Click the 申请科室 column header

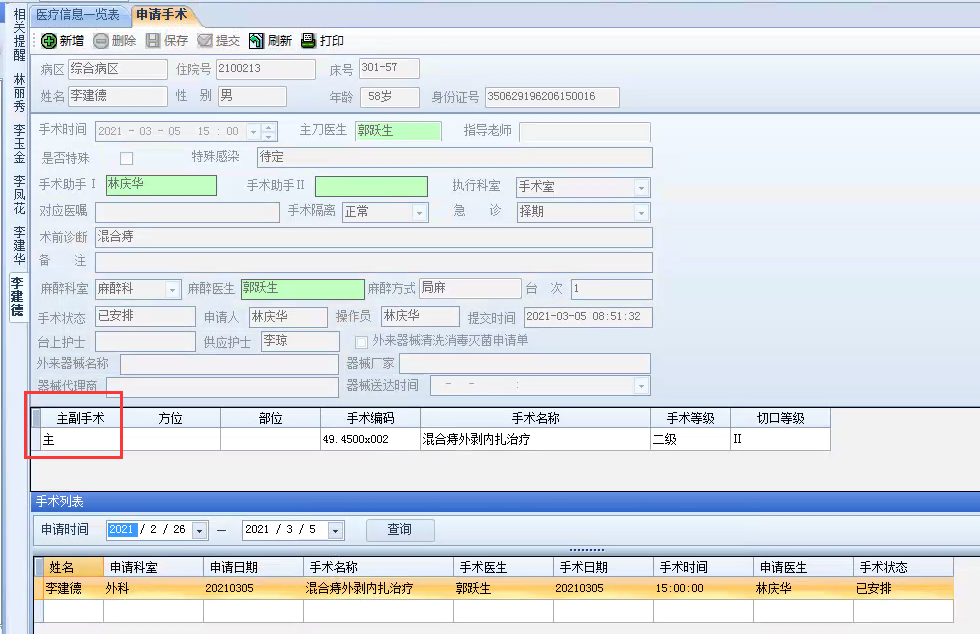pos(153,568)
